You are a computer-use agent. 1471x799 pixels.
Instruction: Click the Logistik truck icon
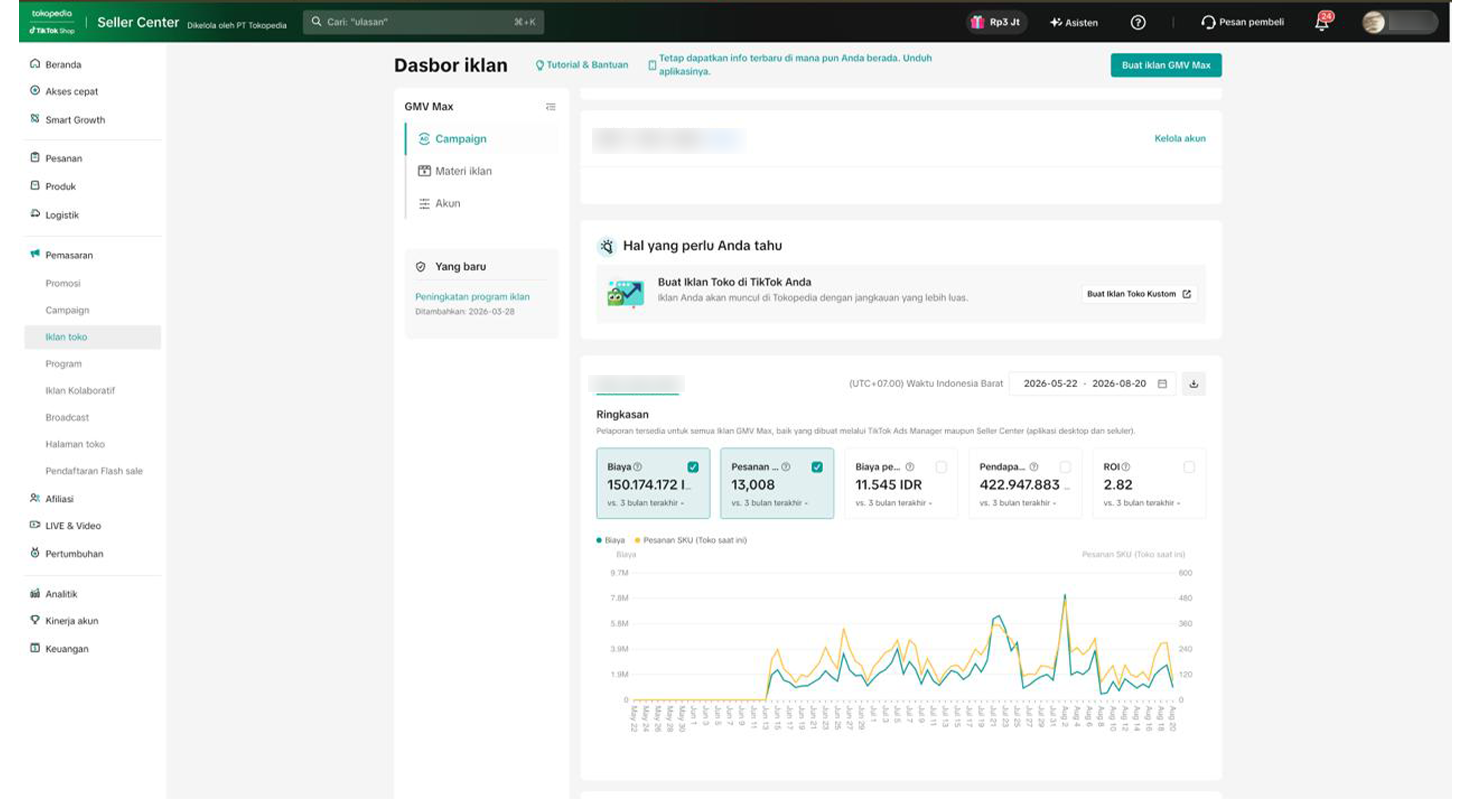[x=35, y=214]
